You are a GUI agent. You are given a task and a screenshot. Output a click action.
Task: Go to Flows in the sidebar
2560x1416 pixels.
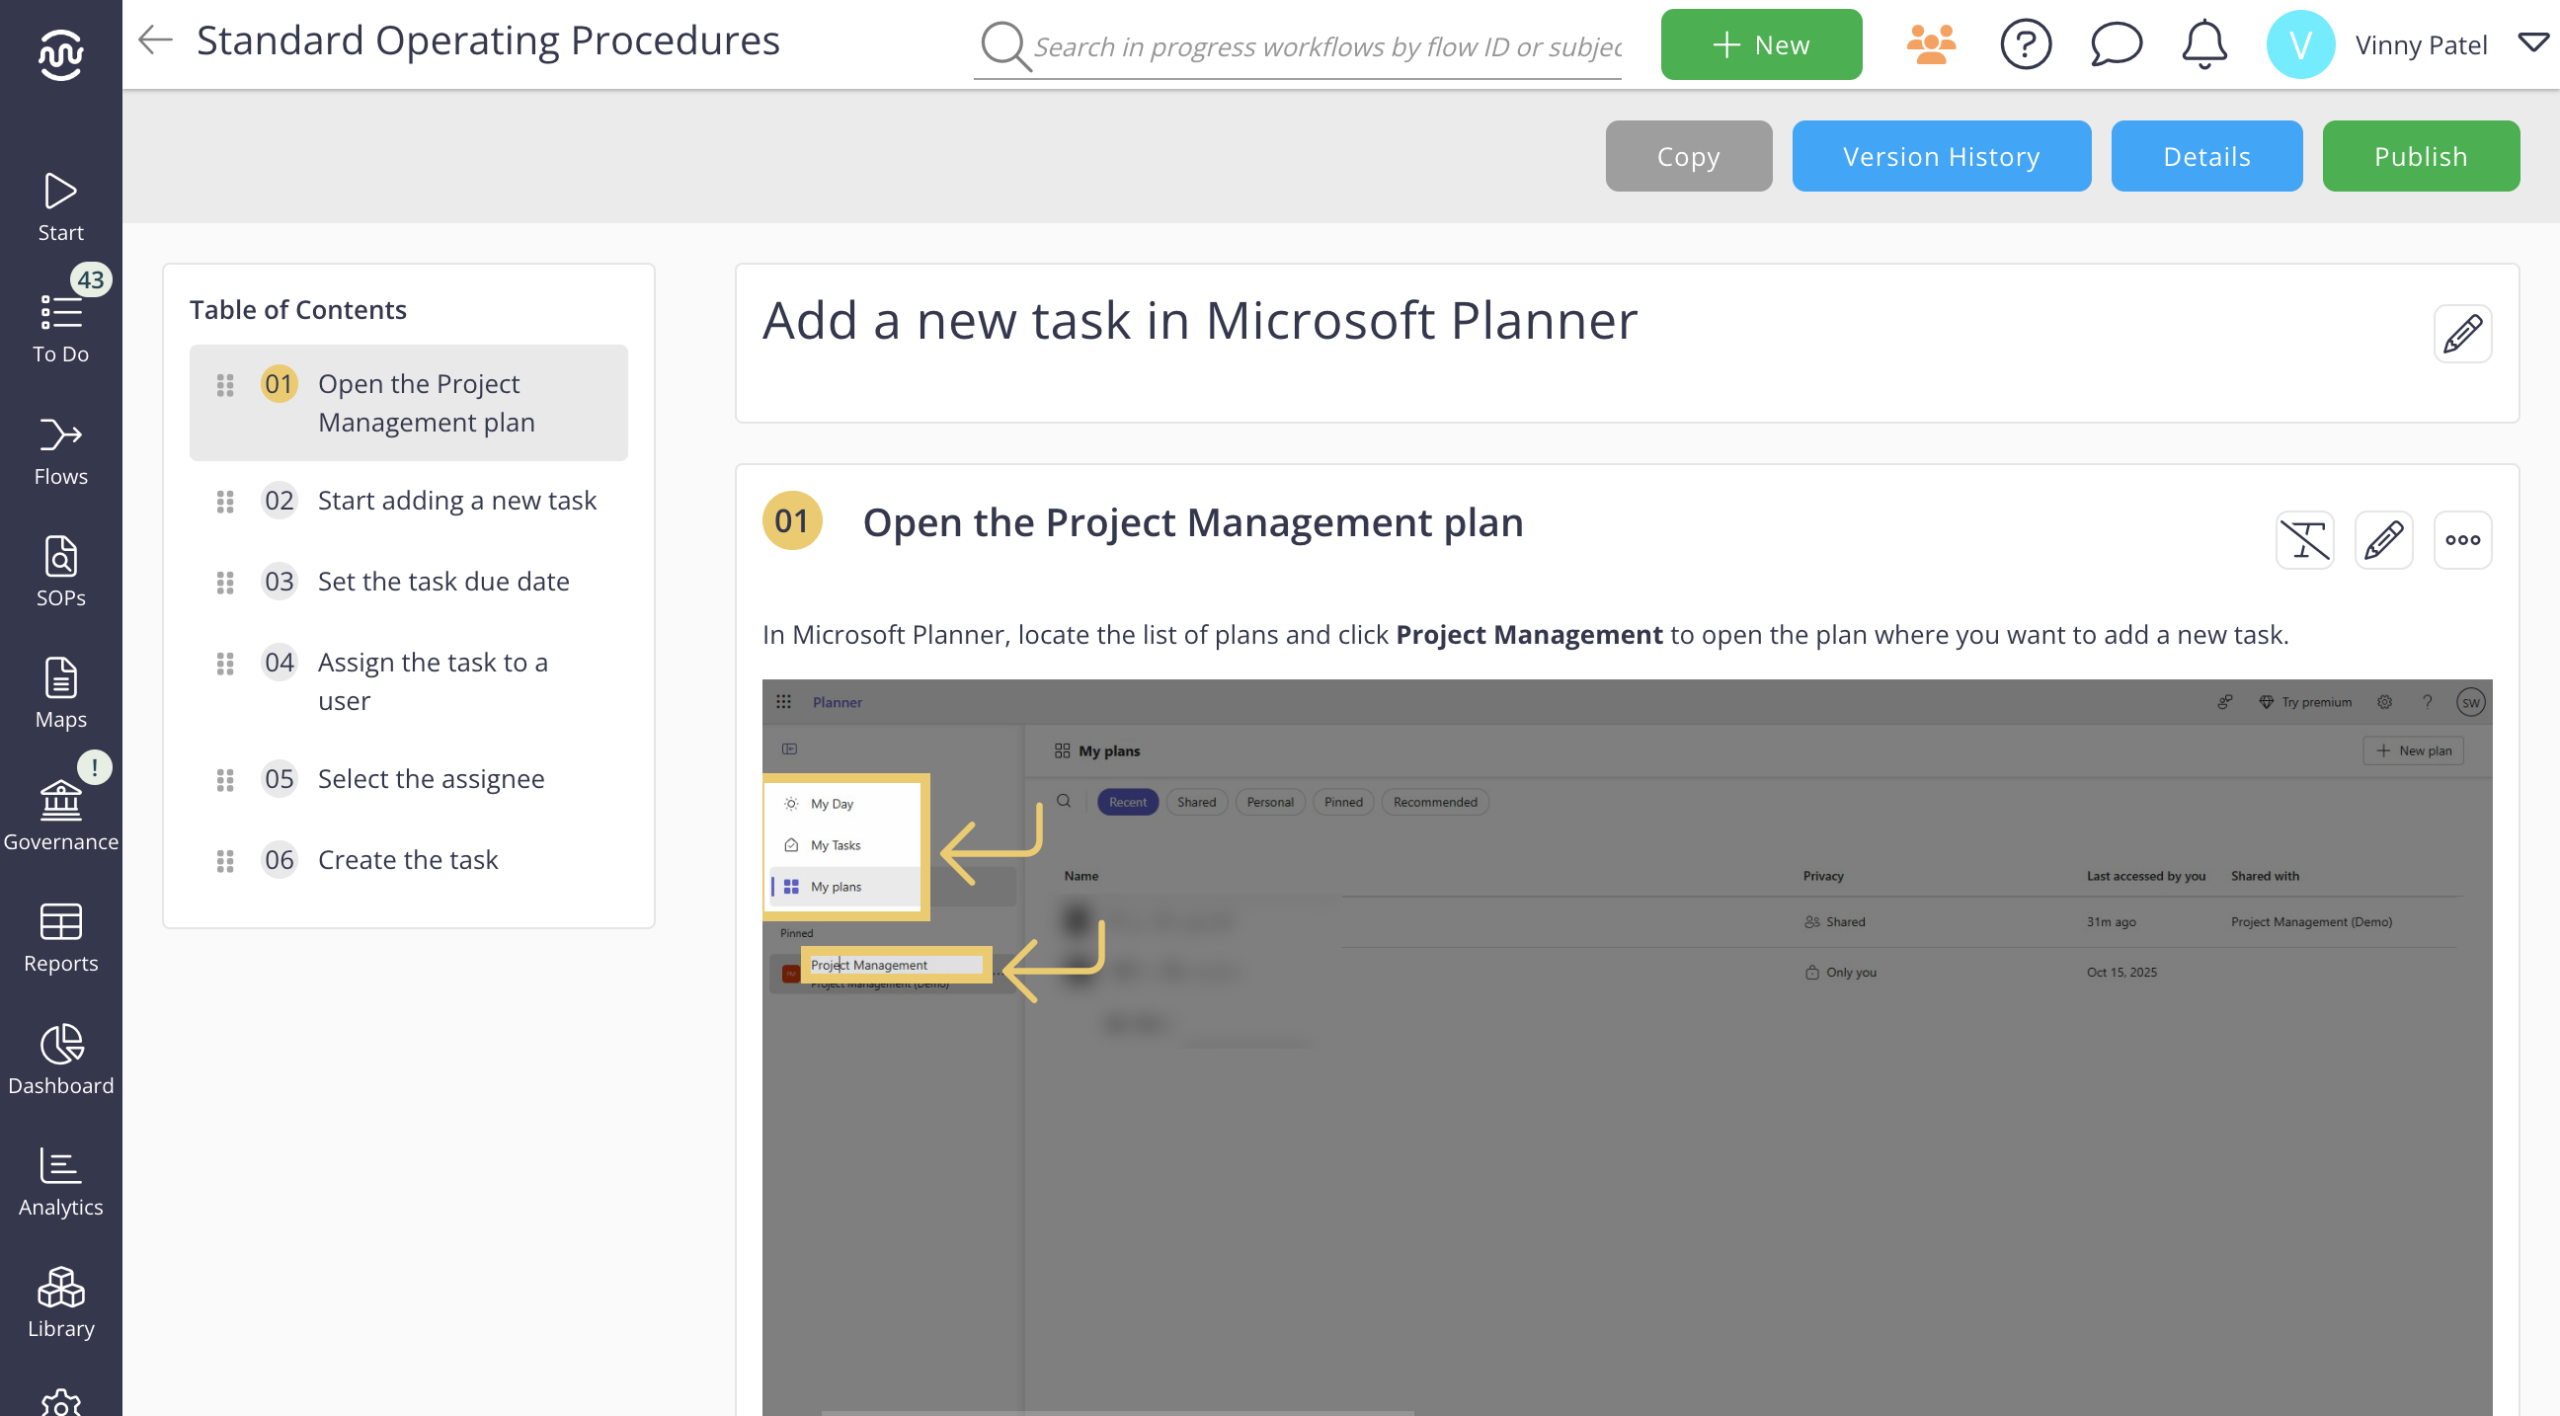pyautogui.click(x=61, y=452)
